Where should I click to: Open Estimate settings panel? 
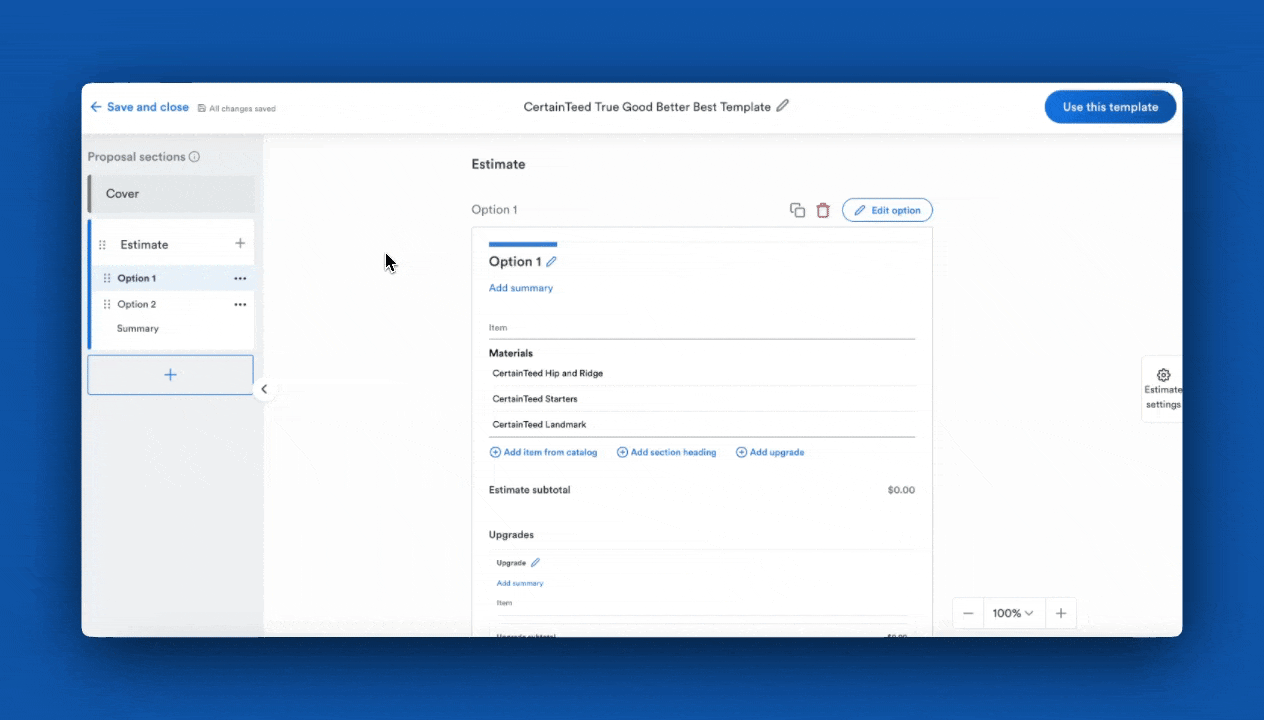click(1162, 389)
